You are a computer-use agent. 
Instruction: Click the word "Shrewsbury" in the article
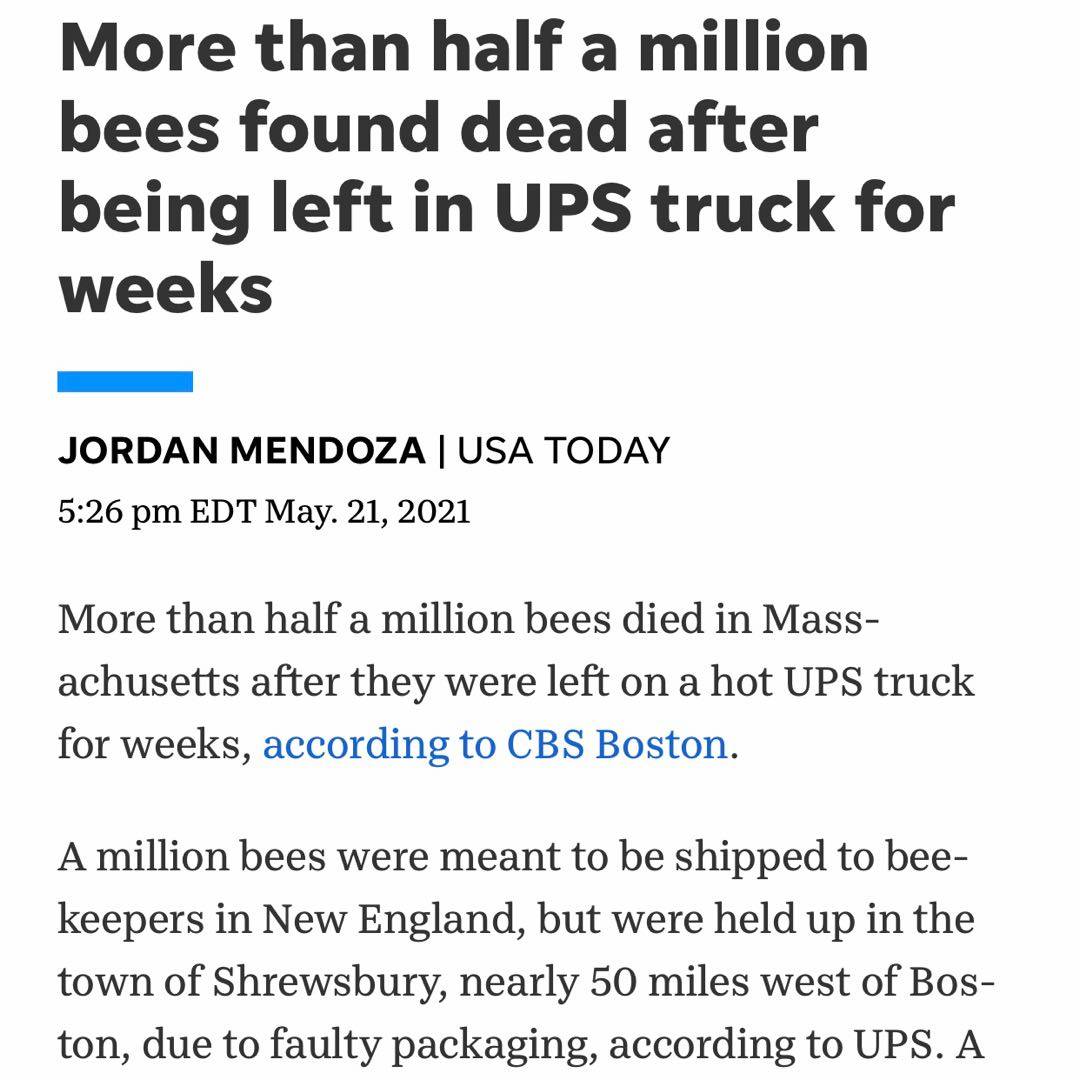coord(328,982)
